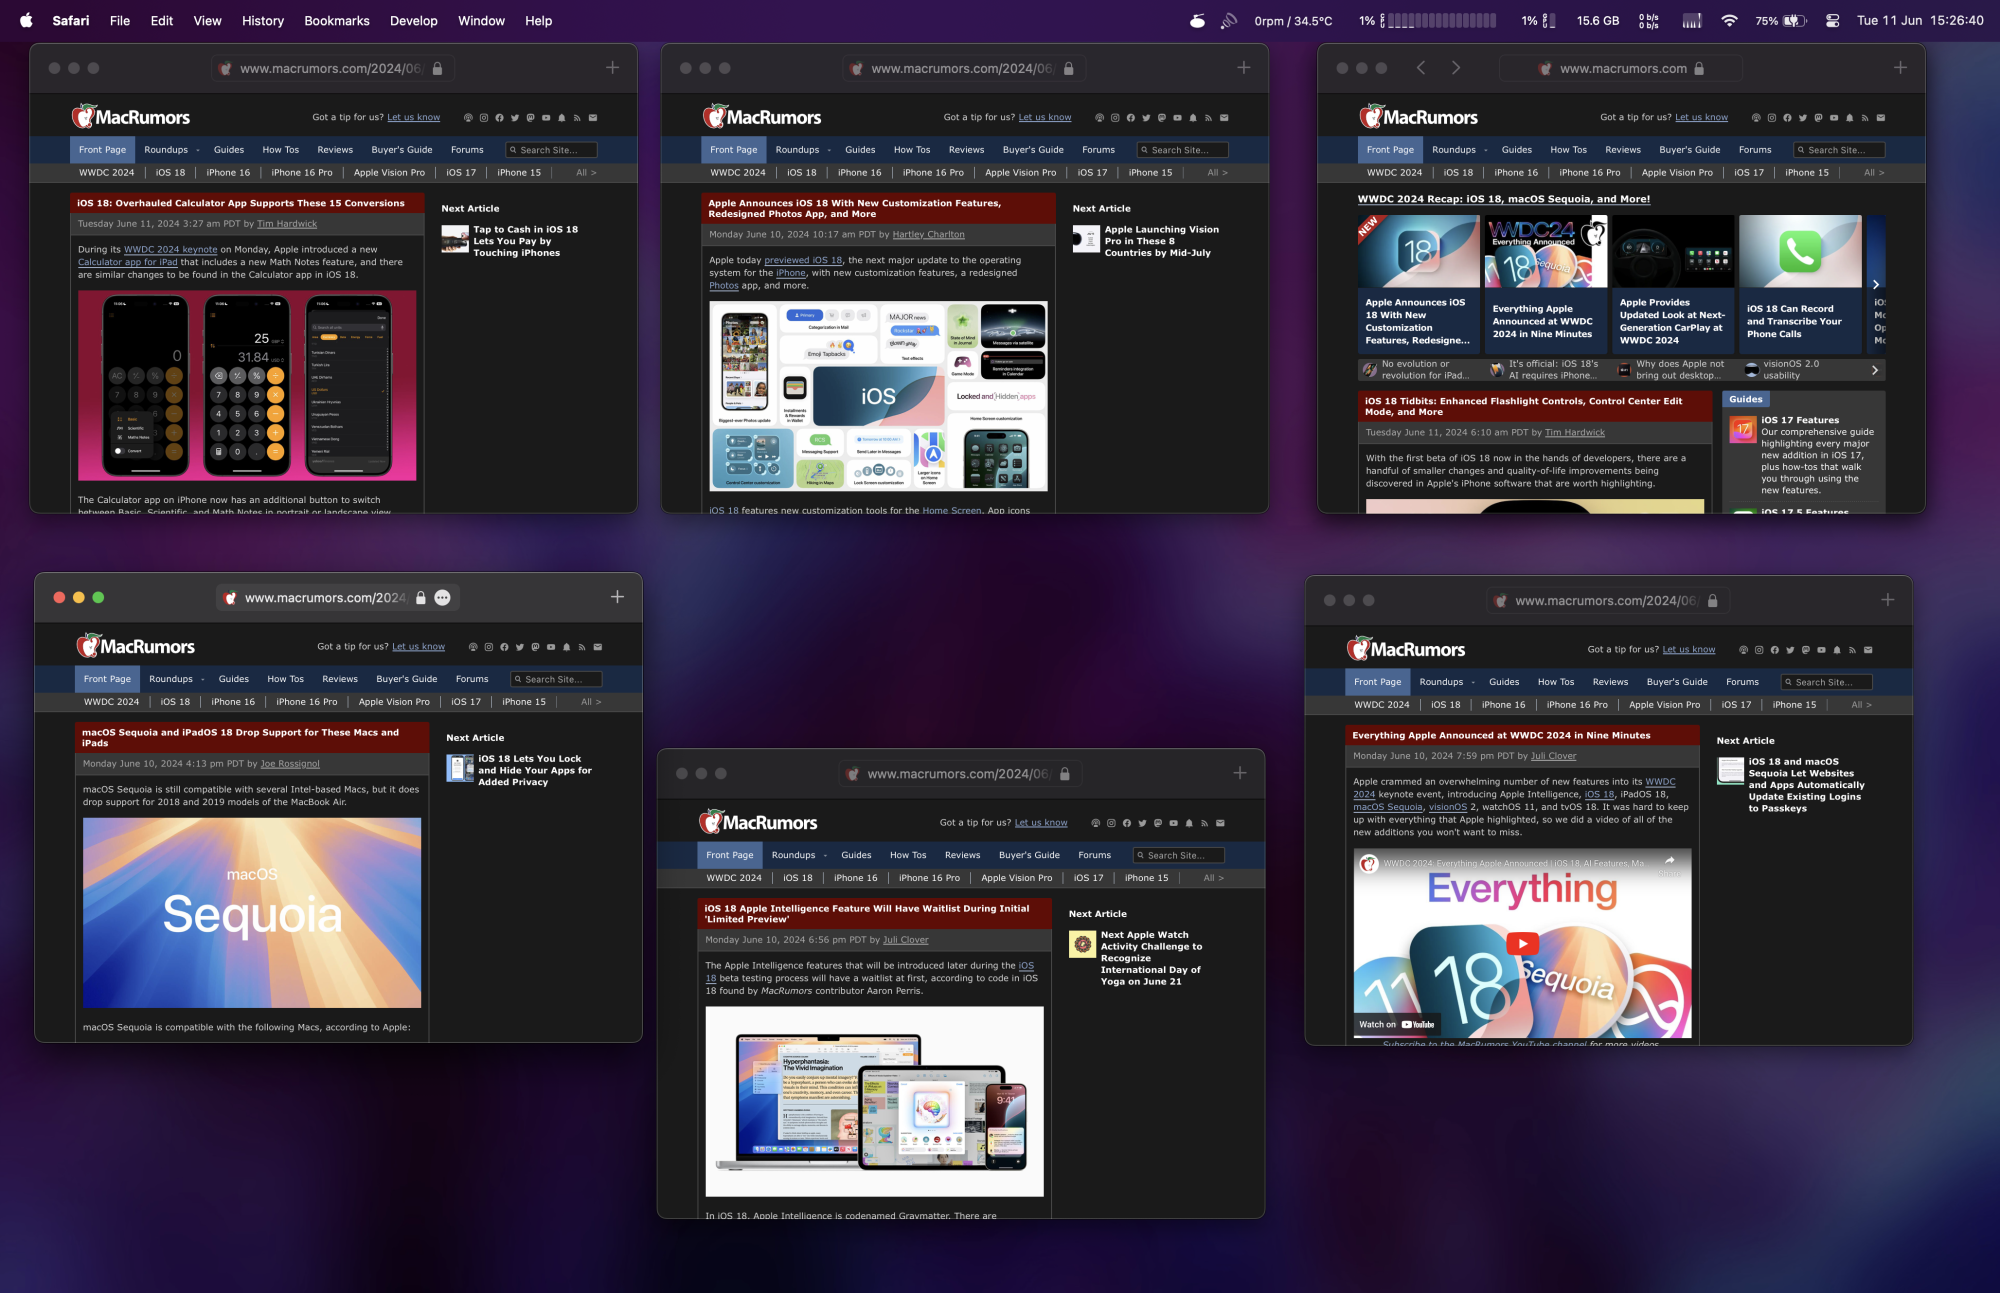This screenshot has height=1293, width=2000.
Task: Expand Roundups dropdown in the Calculator App article window
Action: pyautogui.click(x=170, y=150)
